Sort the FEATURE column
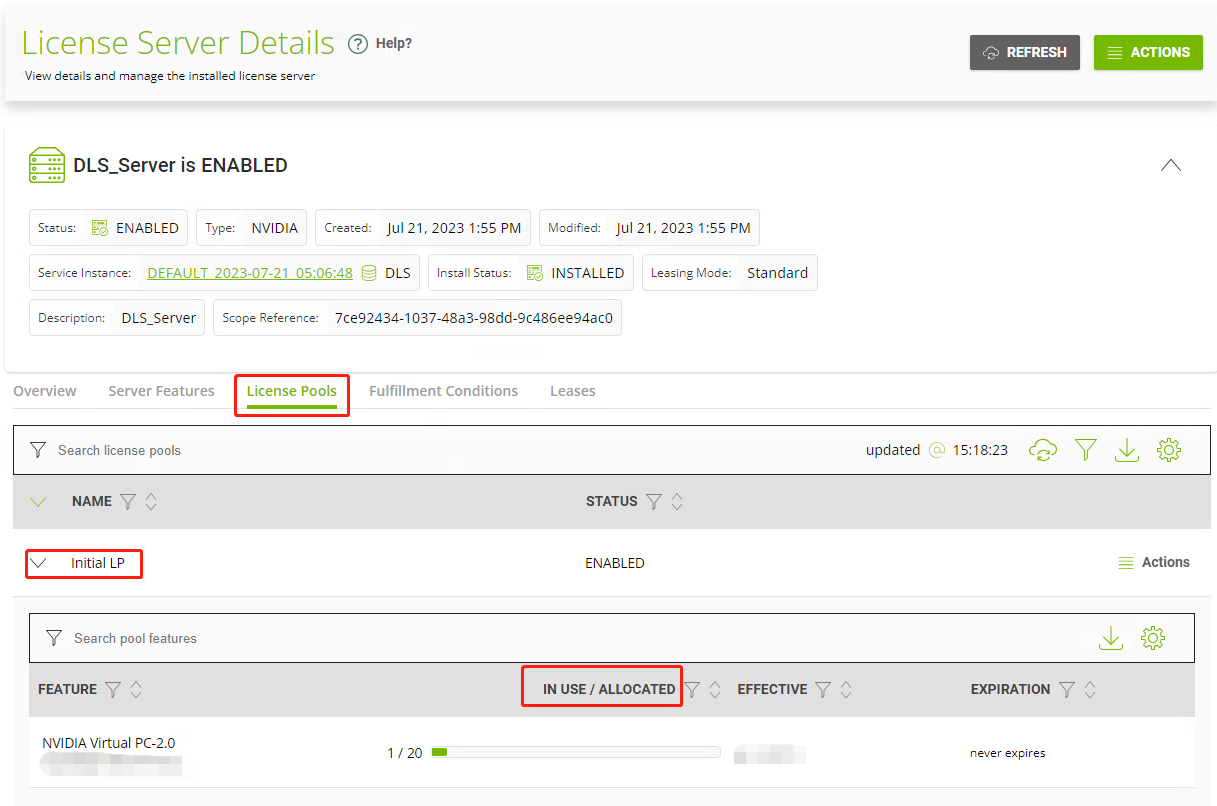The width and height of the screenshot is (1217, 806). [136, 690]
